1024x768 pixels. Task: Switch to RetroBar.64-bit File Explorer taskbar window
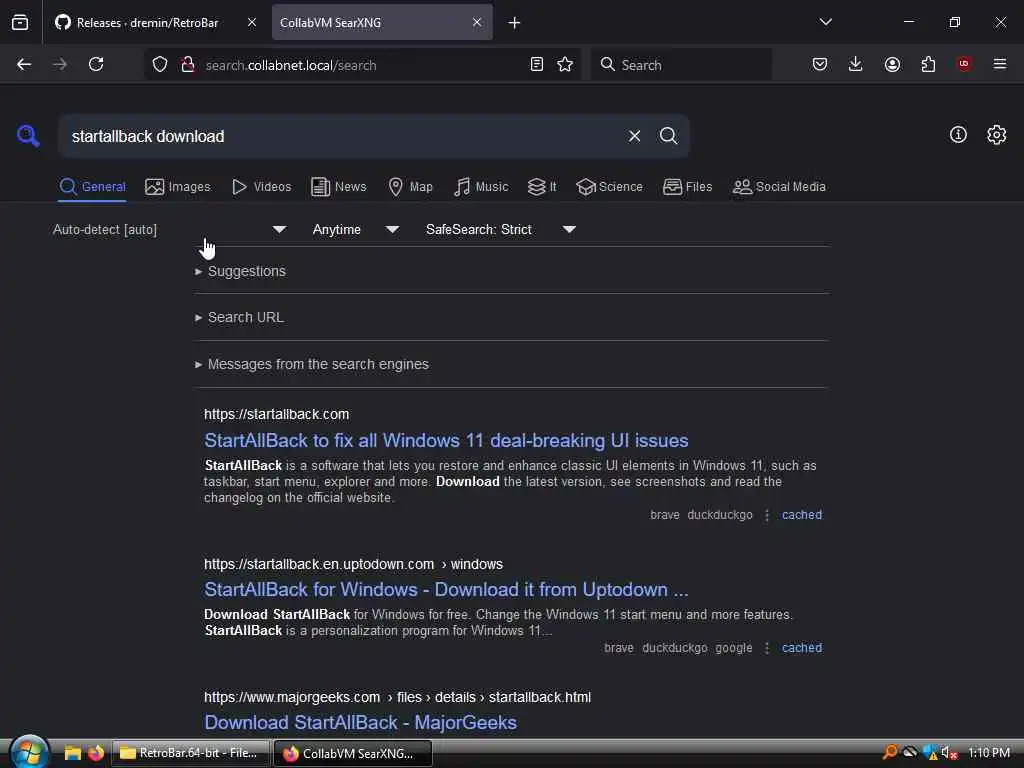(x=191, y=753)
